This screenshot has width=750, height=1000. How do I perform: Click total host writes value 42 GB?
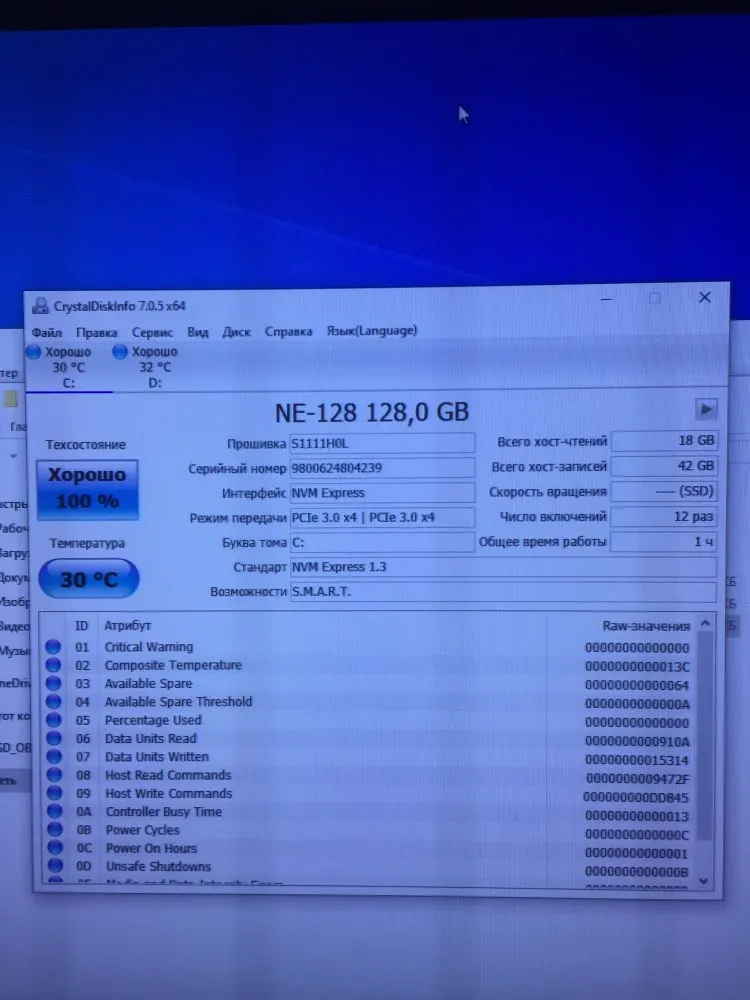tap(663, 466)
